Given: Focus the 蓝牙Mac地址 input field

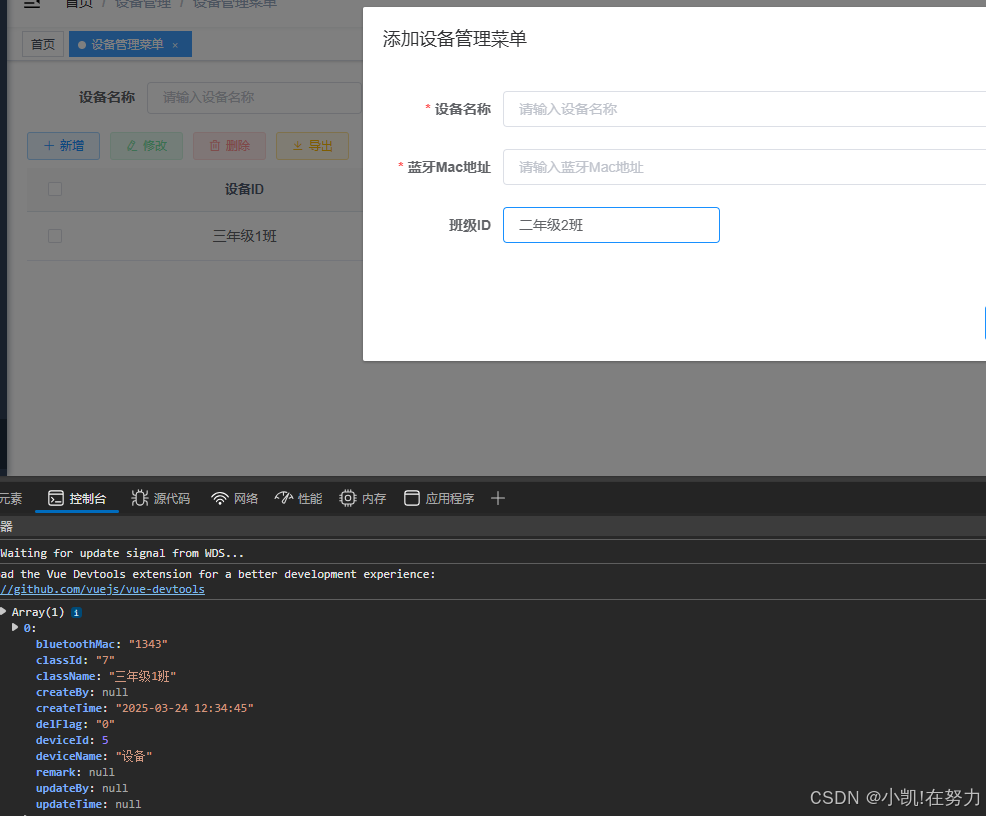Looking at the screenshot, I should pyautogui.click(x=745, y=167).
